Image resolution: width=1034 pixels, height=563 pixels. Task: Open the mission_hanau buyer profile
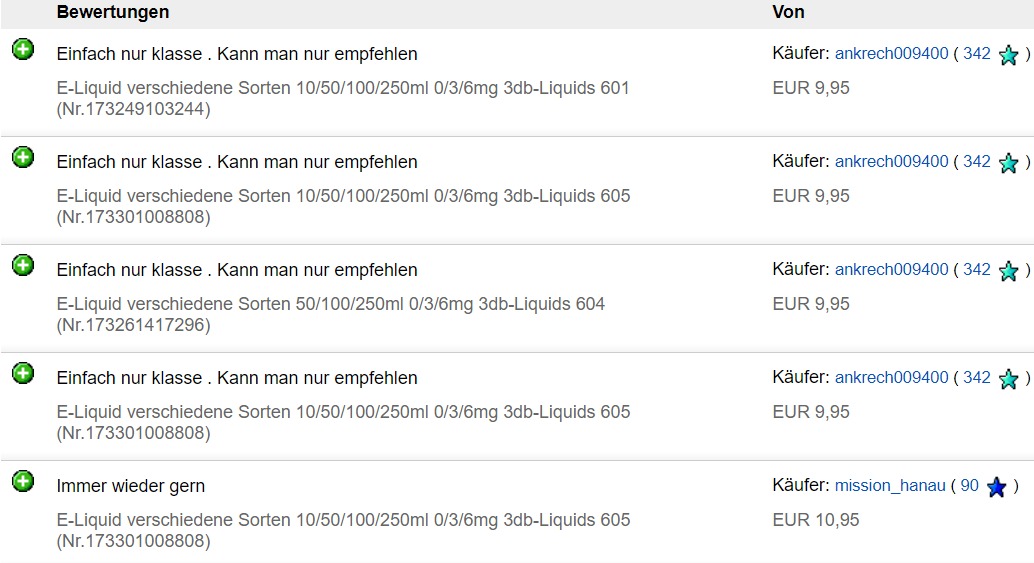[x=890, y=486]
